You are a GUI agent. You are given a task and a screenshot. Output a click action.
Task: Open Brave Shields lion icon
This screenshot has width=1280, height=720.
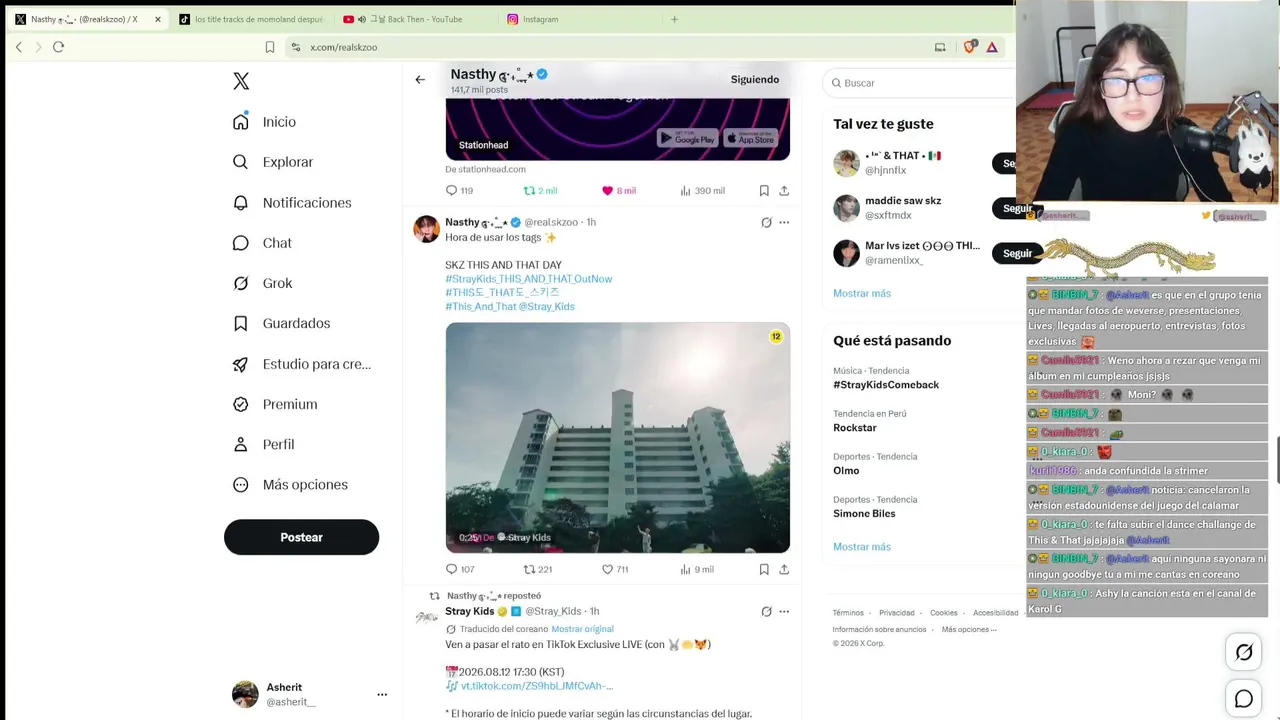970,47
